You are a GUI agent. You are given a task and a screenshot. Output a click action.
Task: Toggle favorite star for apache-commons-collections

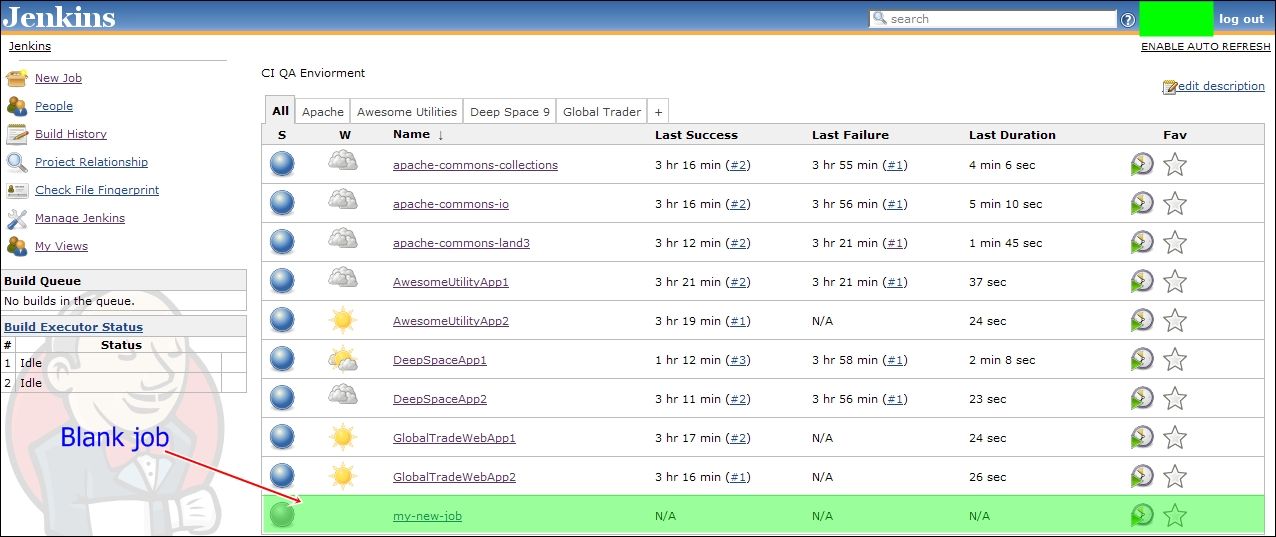[1175, 164]
